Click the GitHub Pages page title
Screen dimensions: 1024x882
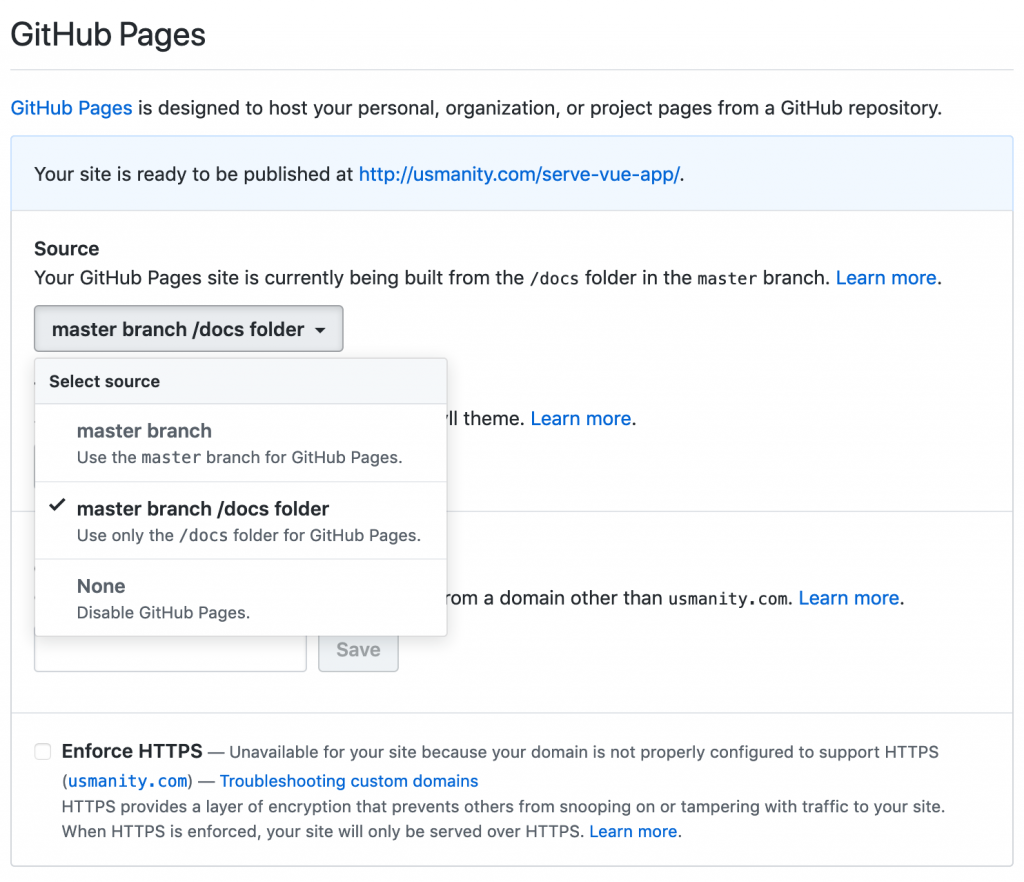tap(108, 35)
